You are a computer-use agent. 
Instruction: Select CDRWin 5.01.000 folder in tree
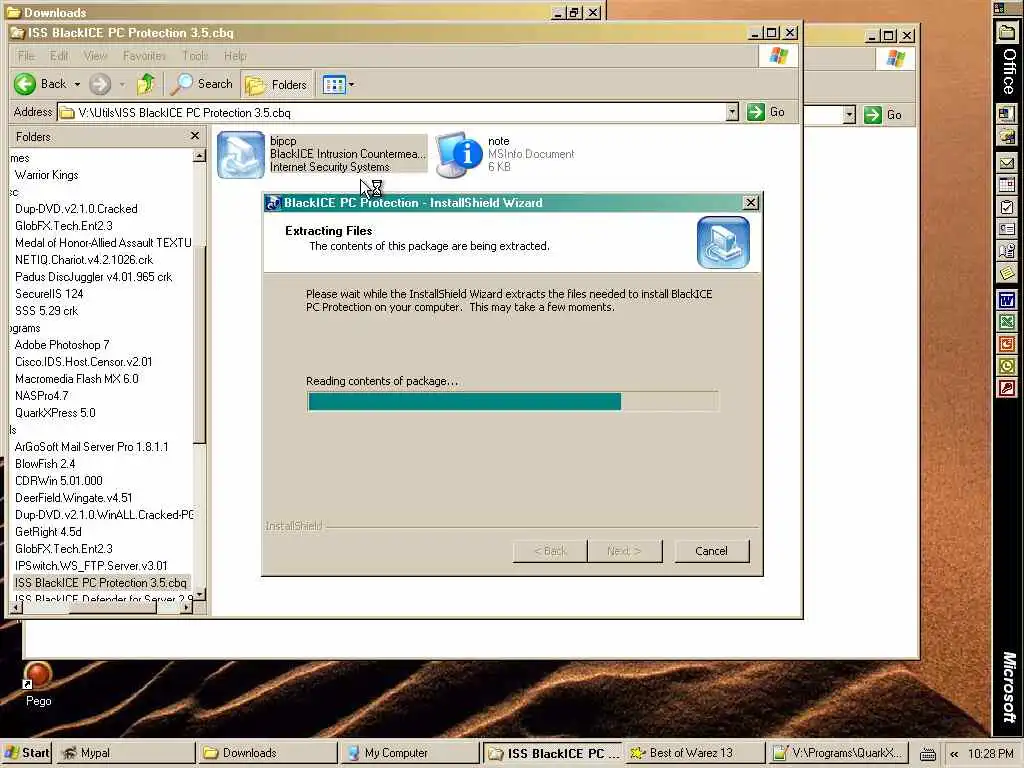pyautogui.click(x=59, y=481)
